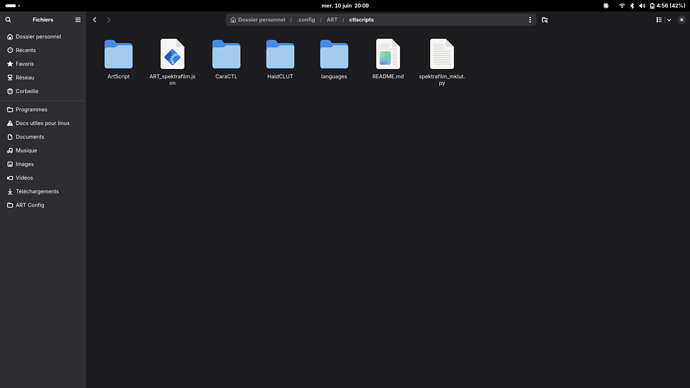The image size is (690, 388).
Task: Select the HaldCLUT folder
Action: coord(280,59)
